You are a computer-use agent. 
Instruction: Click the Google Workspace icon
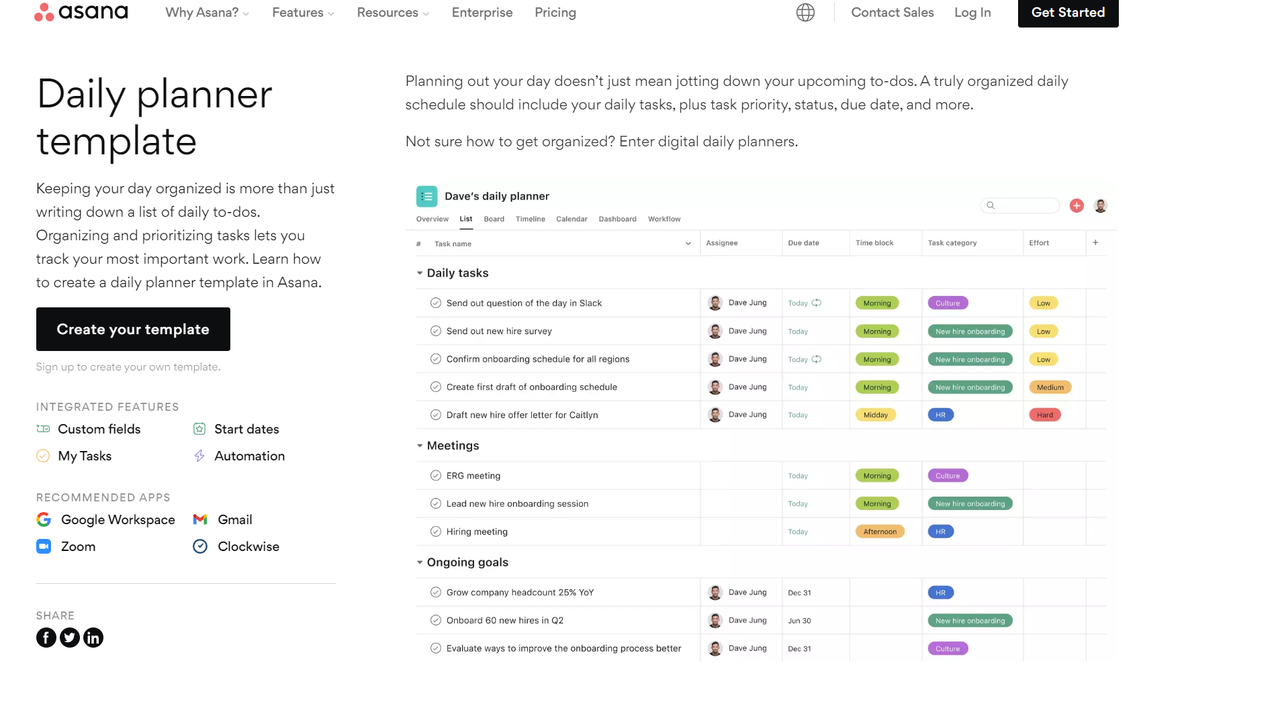[44, 520]
